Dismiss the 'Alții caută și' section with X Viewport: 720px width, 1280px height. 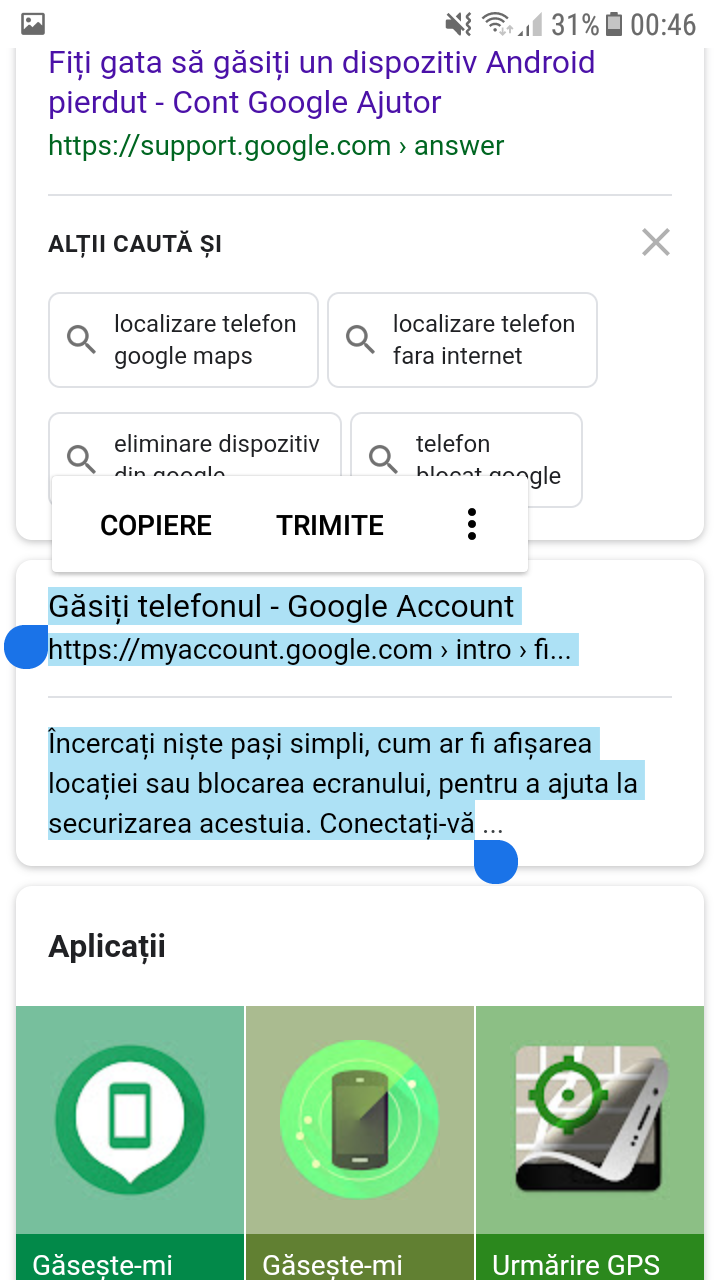pos(656,242)
